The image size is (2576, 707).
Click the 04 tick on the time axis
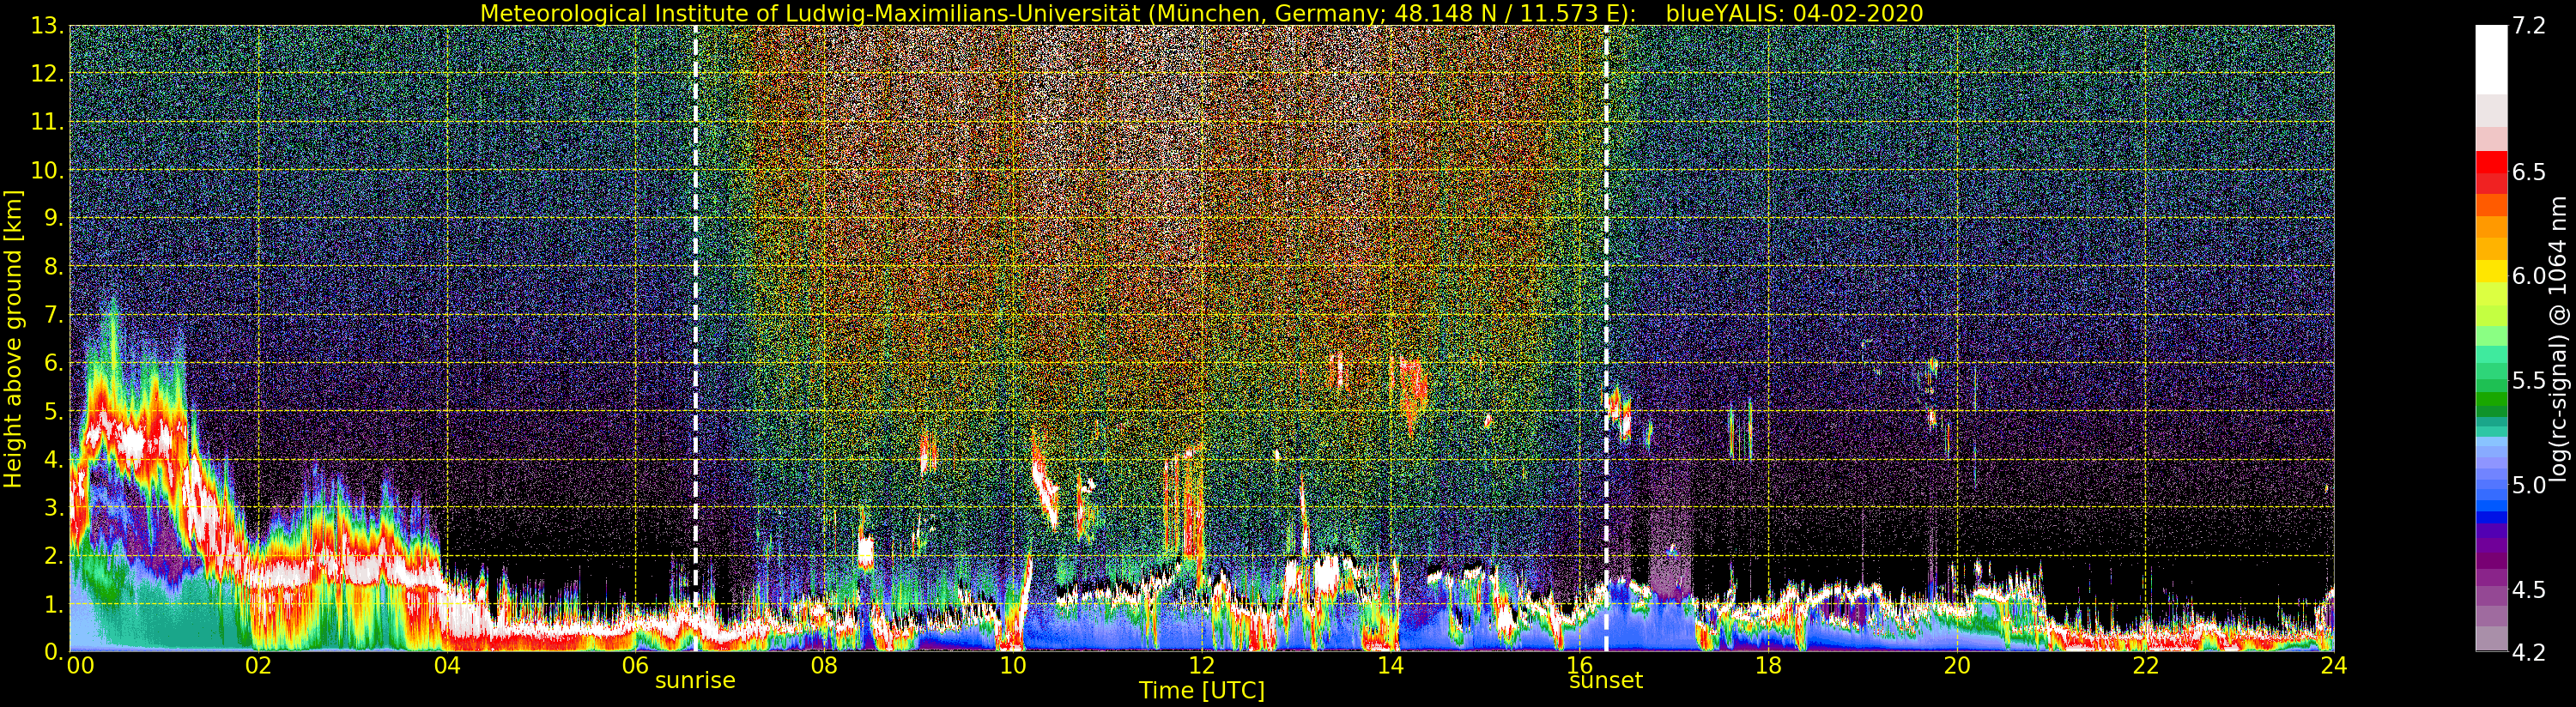click(447, 665)
